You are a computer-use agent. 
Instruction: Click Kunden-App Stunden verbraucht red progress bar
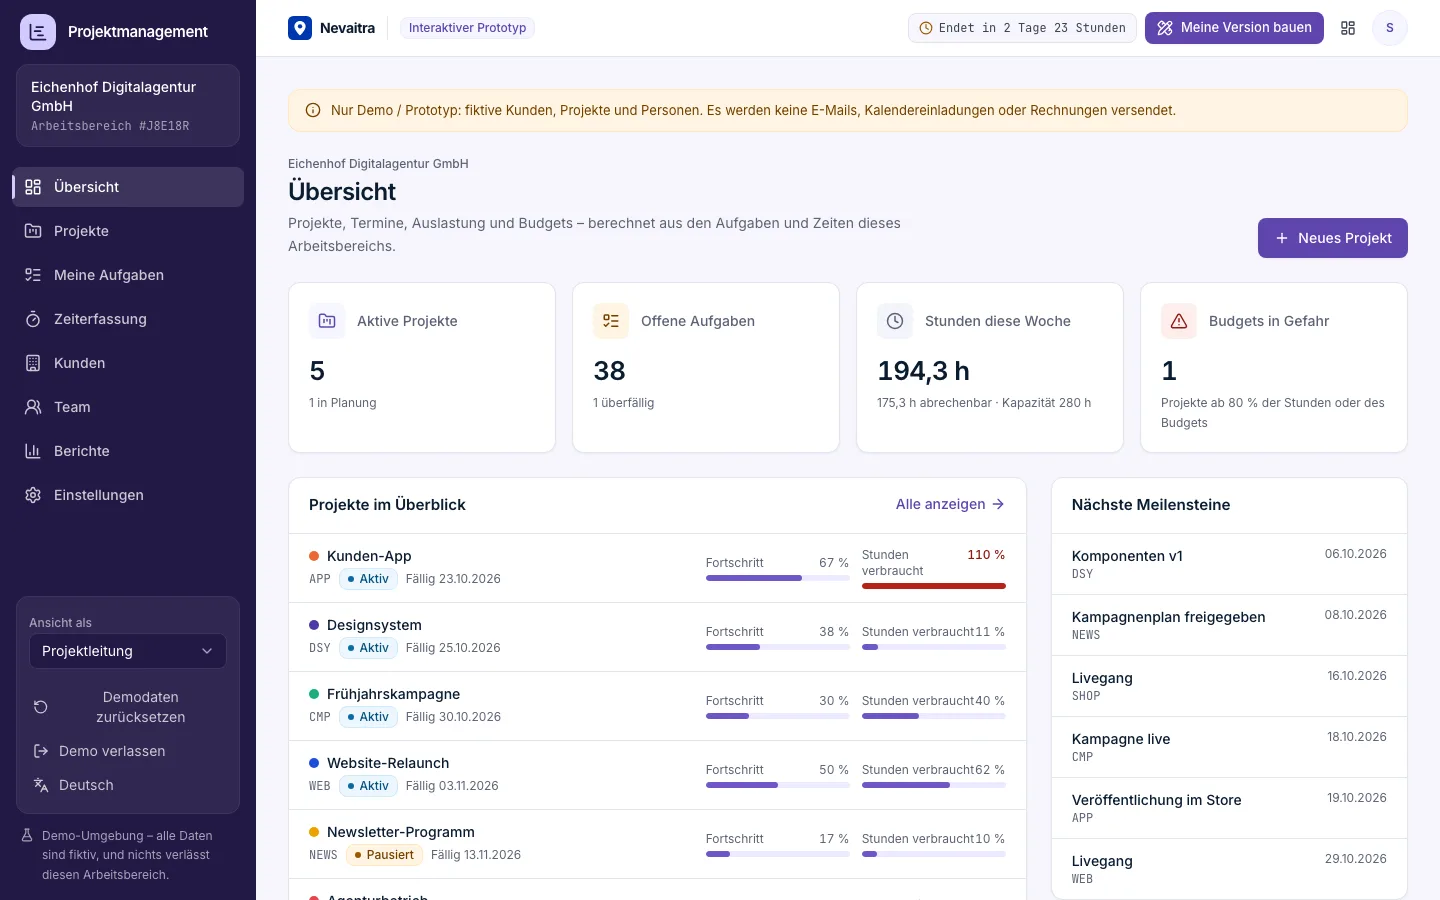click(x=934, y=586)
